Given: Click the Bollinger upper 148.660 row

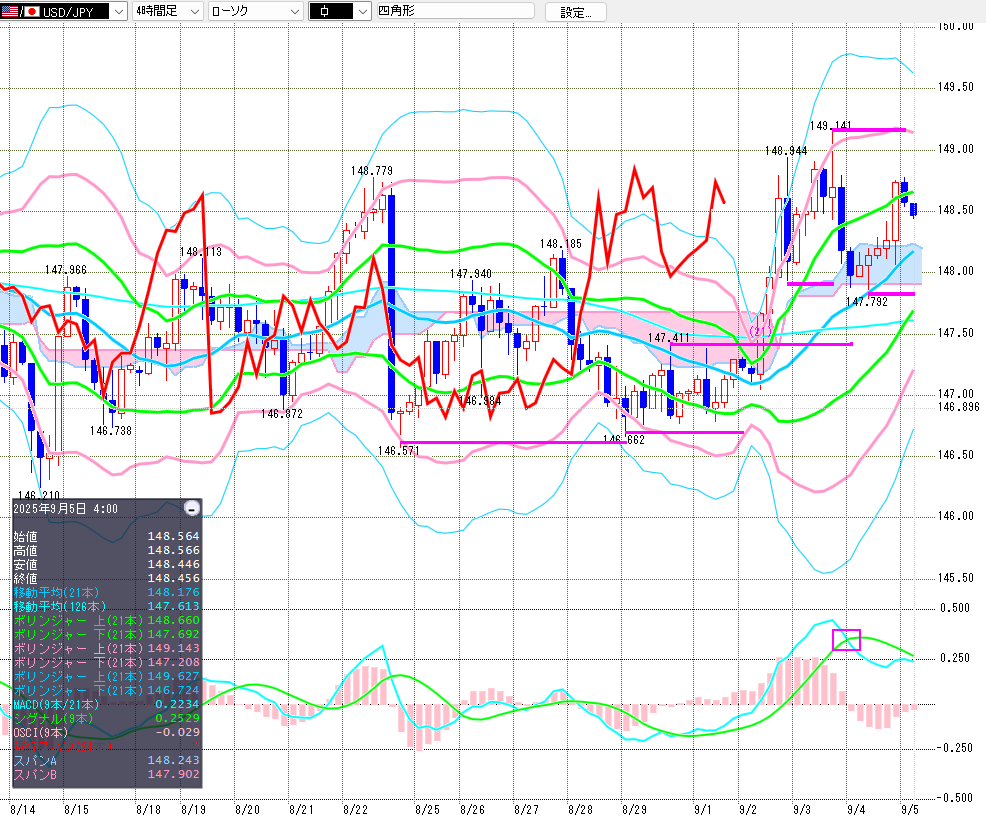Looking at the screenshot, I should (106, 620).
